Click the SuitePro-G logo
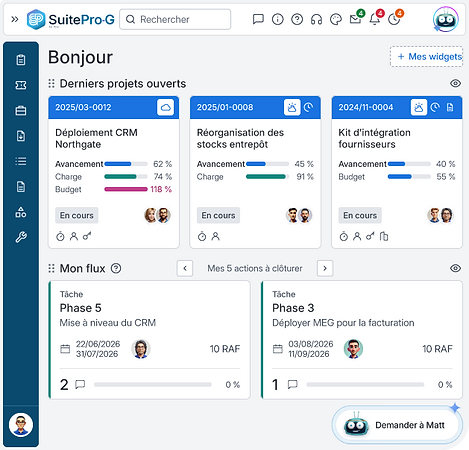469x450 pixels. tap(70, 19)
